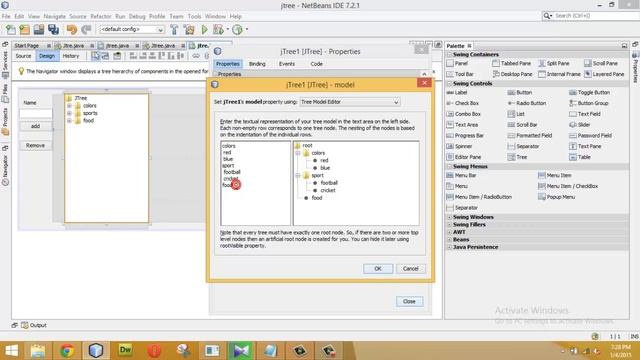
Task: Click the Remove button in form
Action: tap(36, 145)
